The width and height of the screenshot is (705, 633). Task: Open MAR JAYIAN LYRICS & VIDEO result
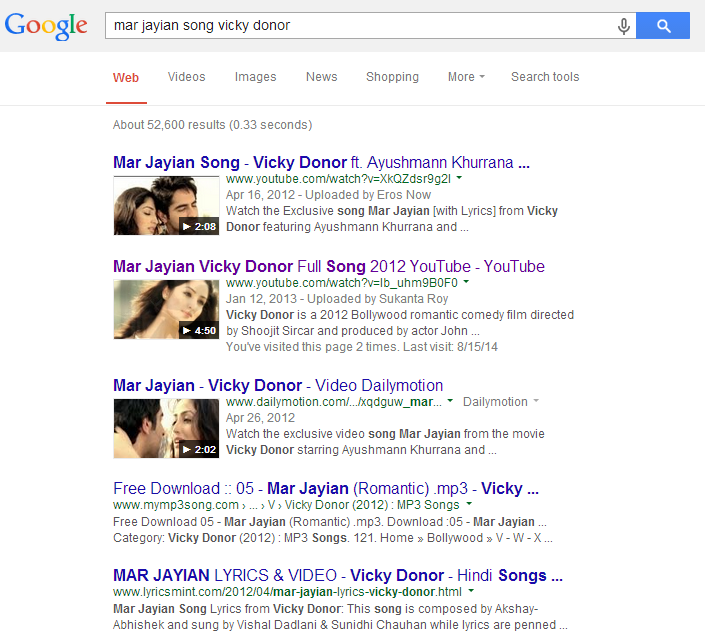coord(338,575)
